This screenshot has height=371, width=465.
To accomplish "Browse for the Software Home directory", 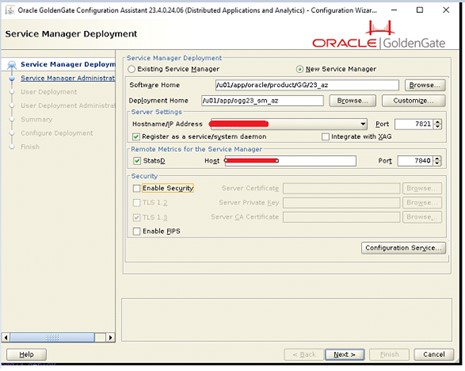I will tap(425, 85).
